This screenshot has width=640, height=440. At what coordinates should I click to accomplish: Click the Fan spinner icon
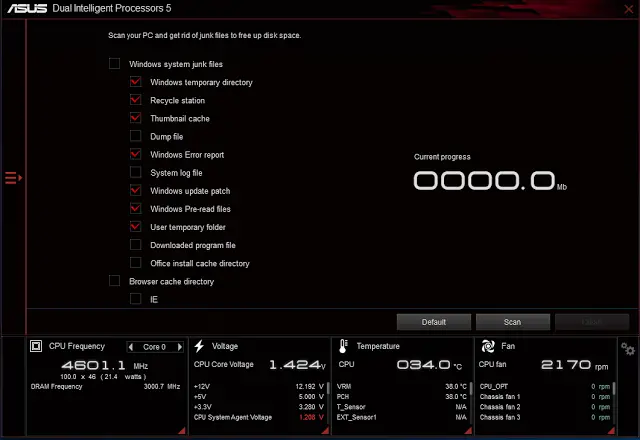488,346
